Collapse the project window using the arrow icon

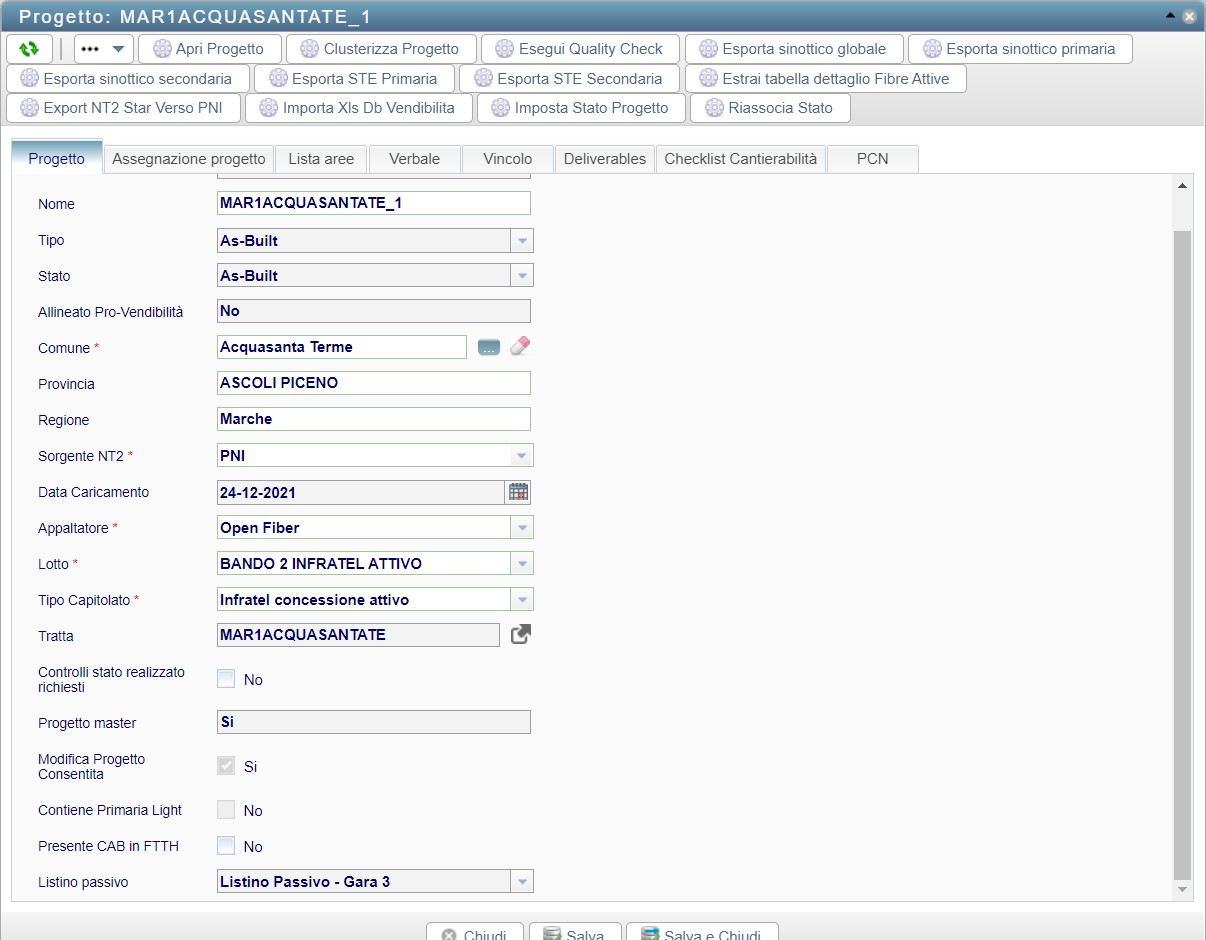[1170, 16]
